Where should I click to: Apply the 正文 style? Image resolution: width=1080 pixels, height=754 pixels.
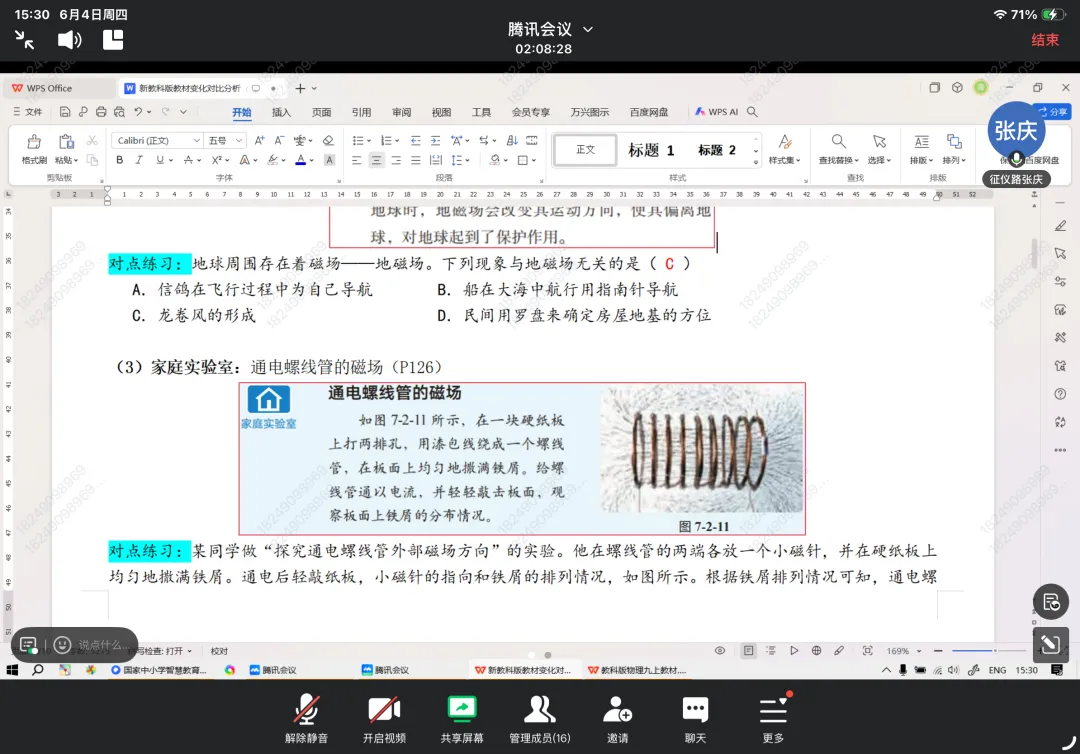tap(585, 149)
